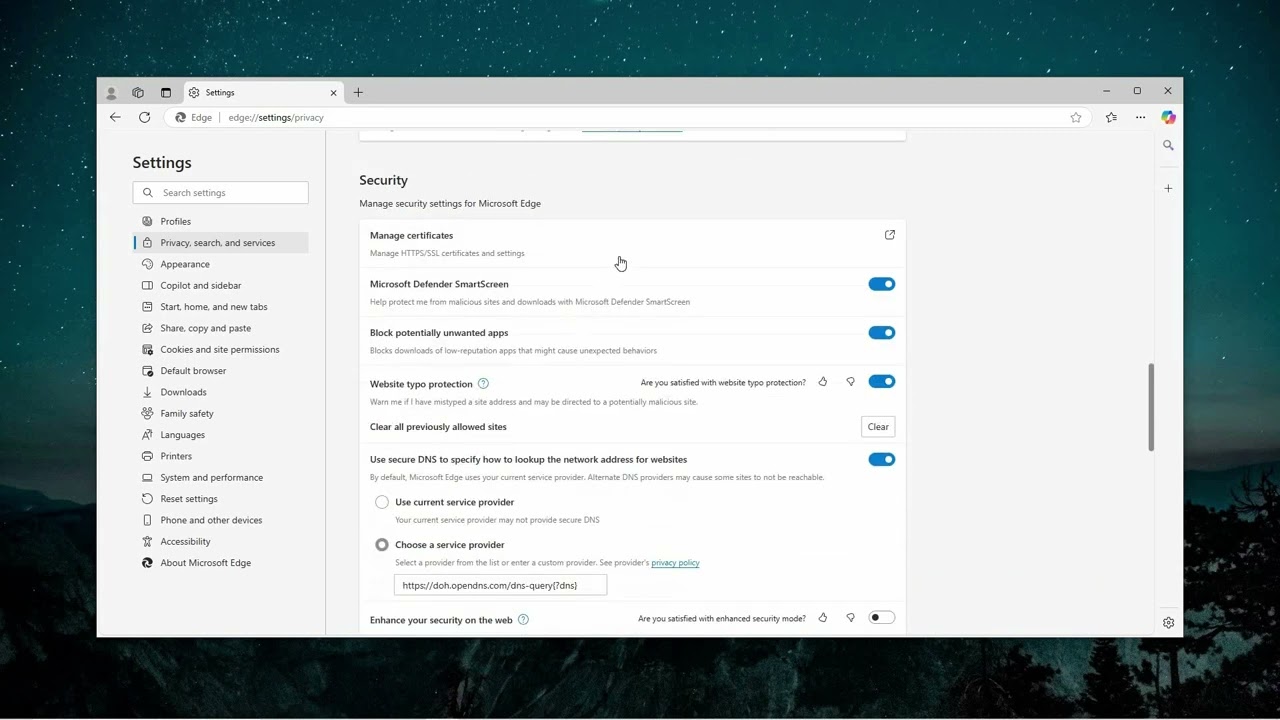Image resolution: width=1280 pixels, height=720 pixels.
Task: Click help icon beside Enhance your security
Action: pyautogui.click(x=523, y=620)
